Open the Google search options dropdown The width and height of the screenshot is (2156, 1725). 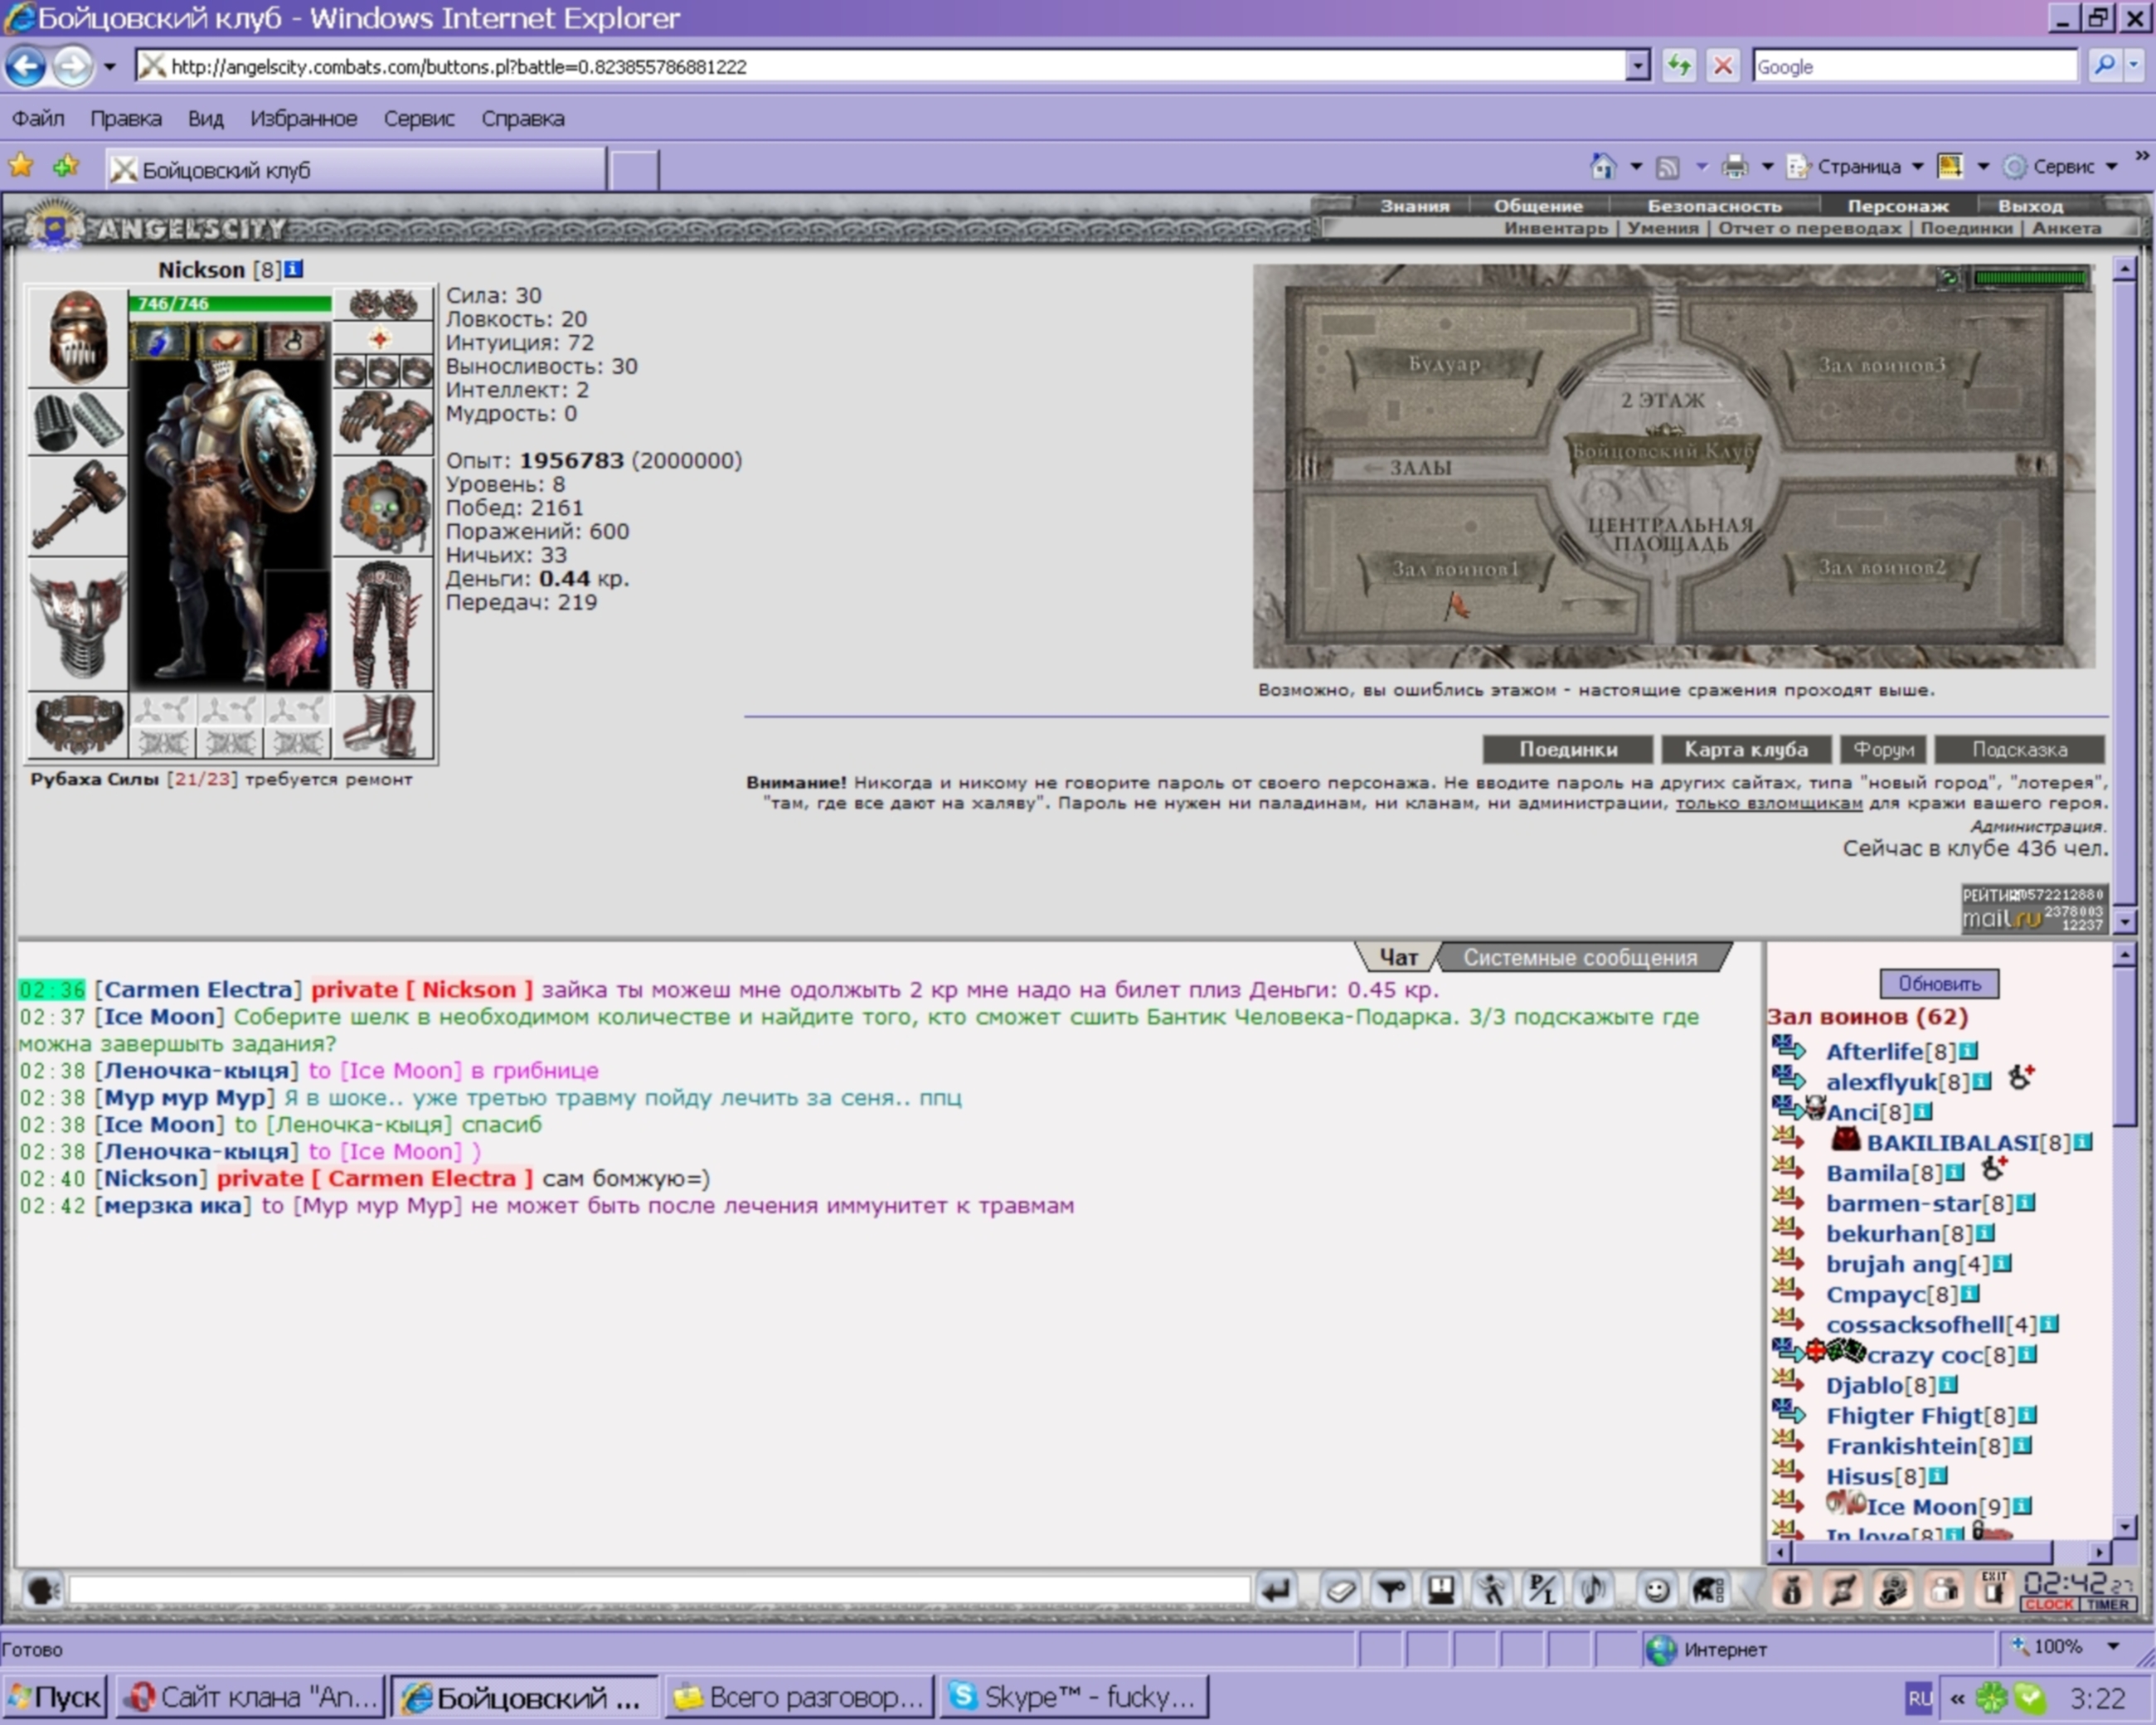pyautogui.click(x=2134, y=66)
